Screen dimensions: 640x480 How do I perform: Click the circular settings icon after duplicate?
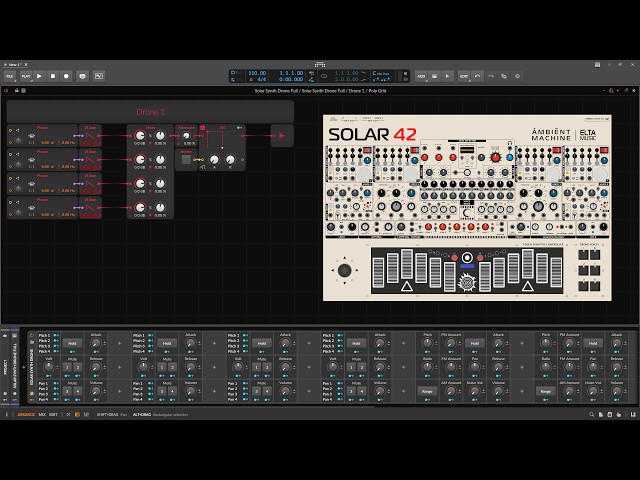(x=518, y=76)
